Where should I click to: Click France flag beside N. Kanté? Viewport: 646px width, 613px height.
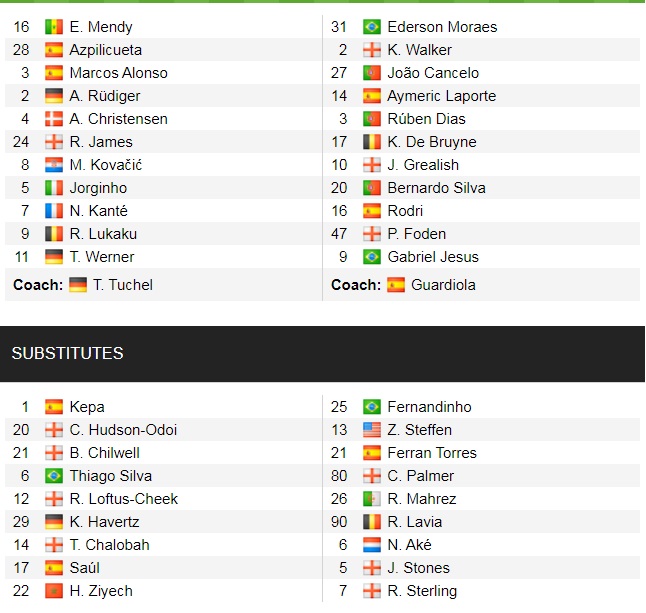point(54,211)
